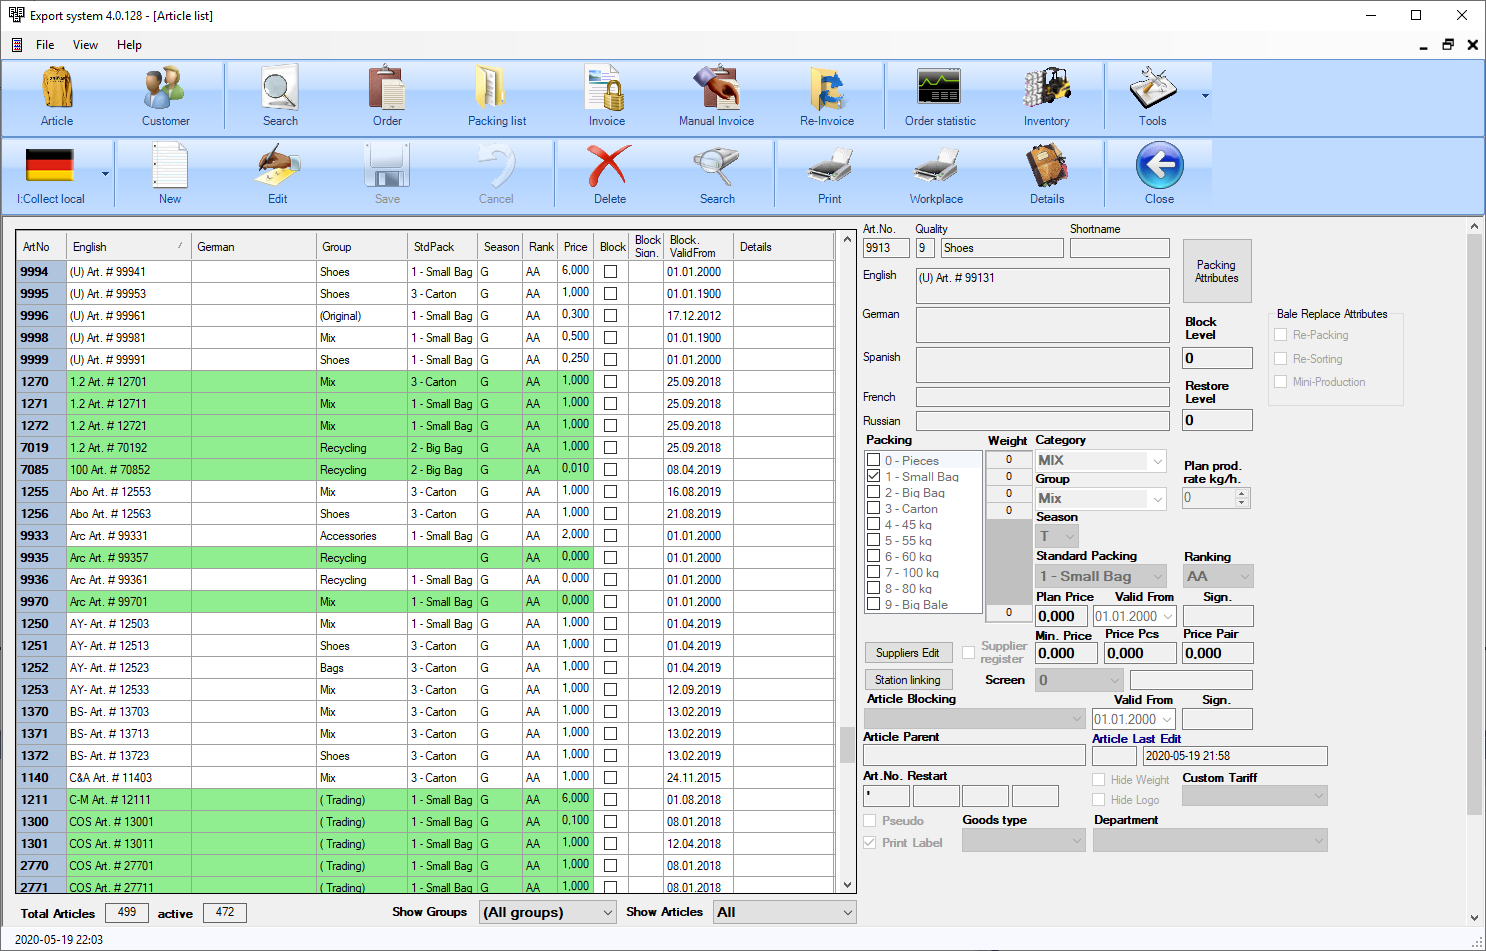
Task: Click the English article name field
Action: pos(1042,285)
